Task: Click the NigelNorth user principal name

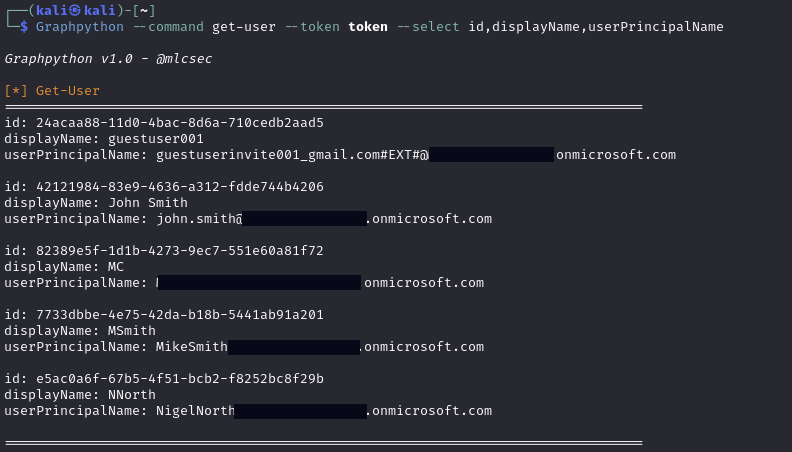Action: click(195, 410)
